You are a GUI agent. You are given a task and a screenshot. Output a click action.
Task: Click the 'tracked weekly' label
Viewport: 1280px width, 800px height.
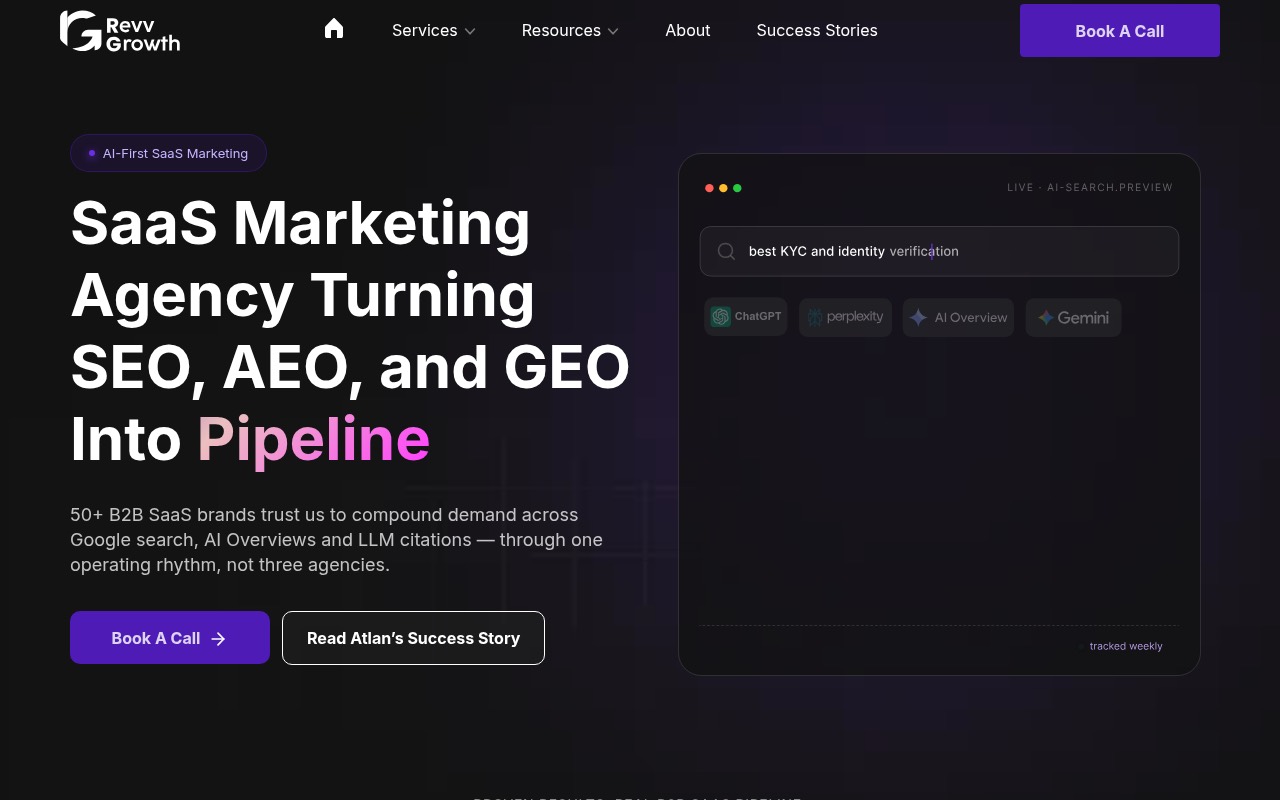(1126, 646)
